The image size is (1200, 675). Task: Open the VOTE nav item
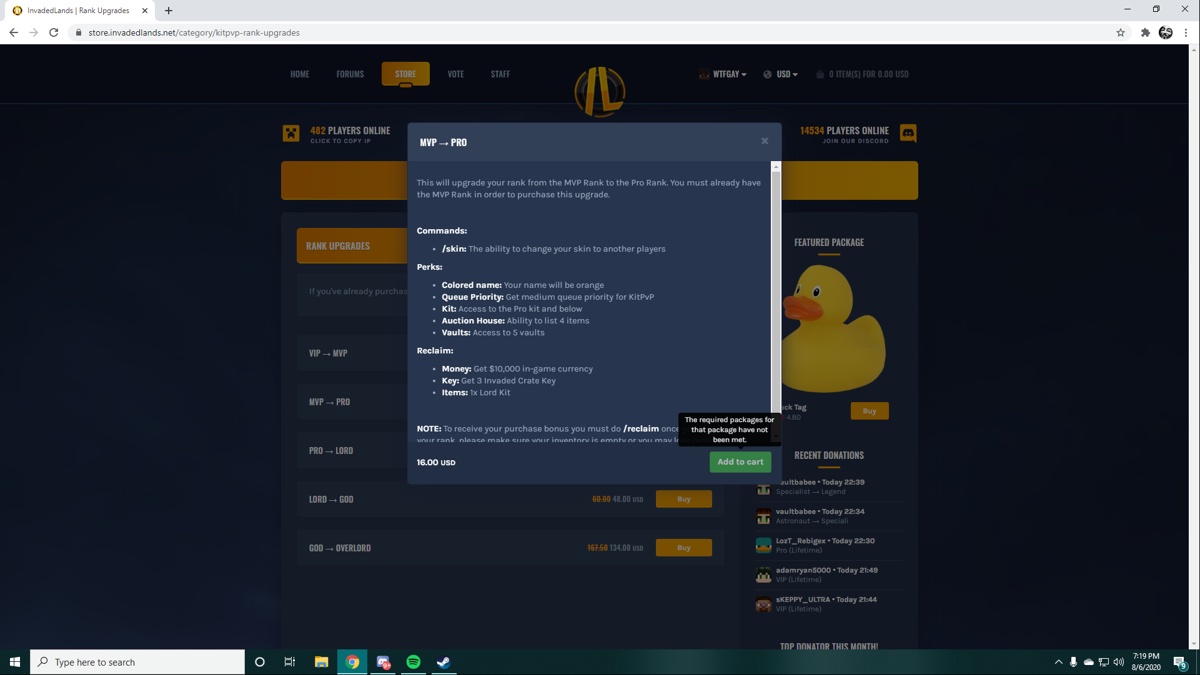pos(455,74)
